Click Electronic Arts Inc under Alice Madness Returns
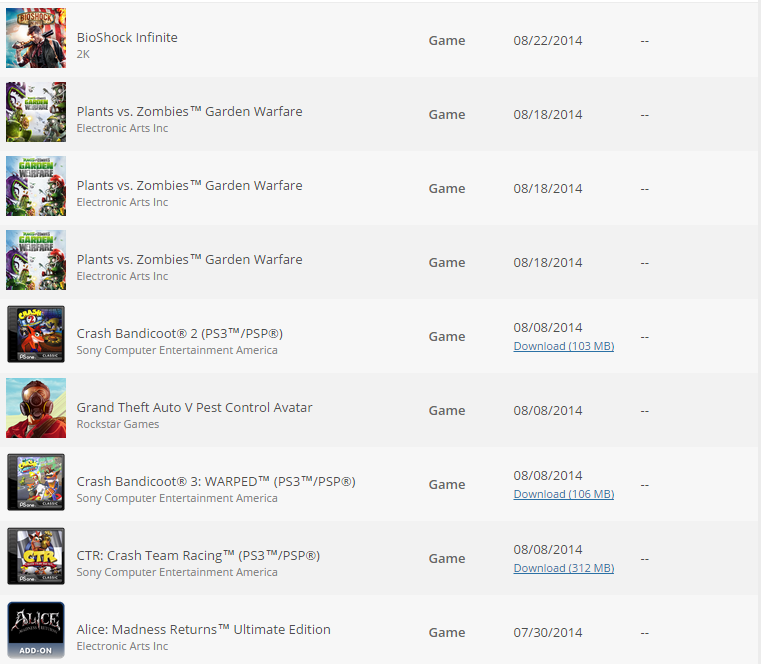The width and height of the screenshot is (761, 664). point(122,646)
